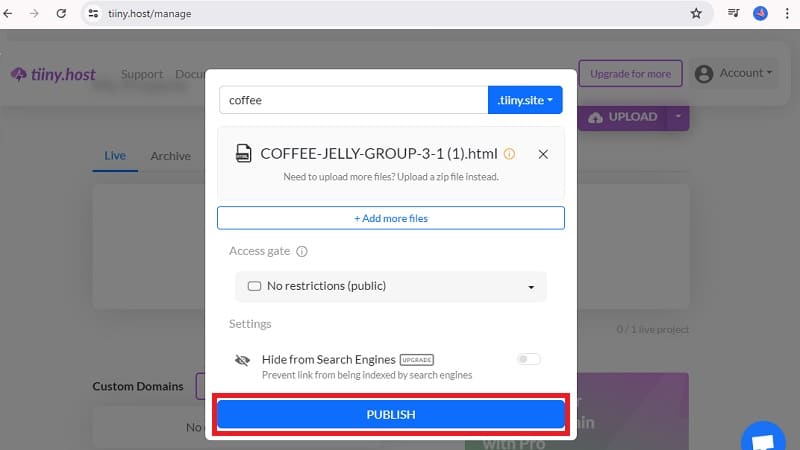Click 'Prevent link from being indexed' description

[367, 375]
